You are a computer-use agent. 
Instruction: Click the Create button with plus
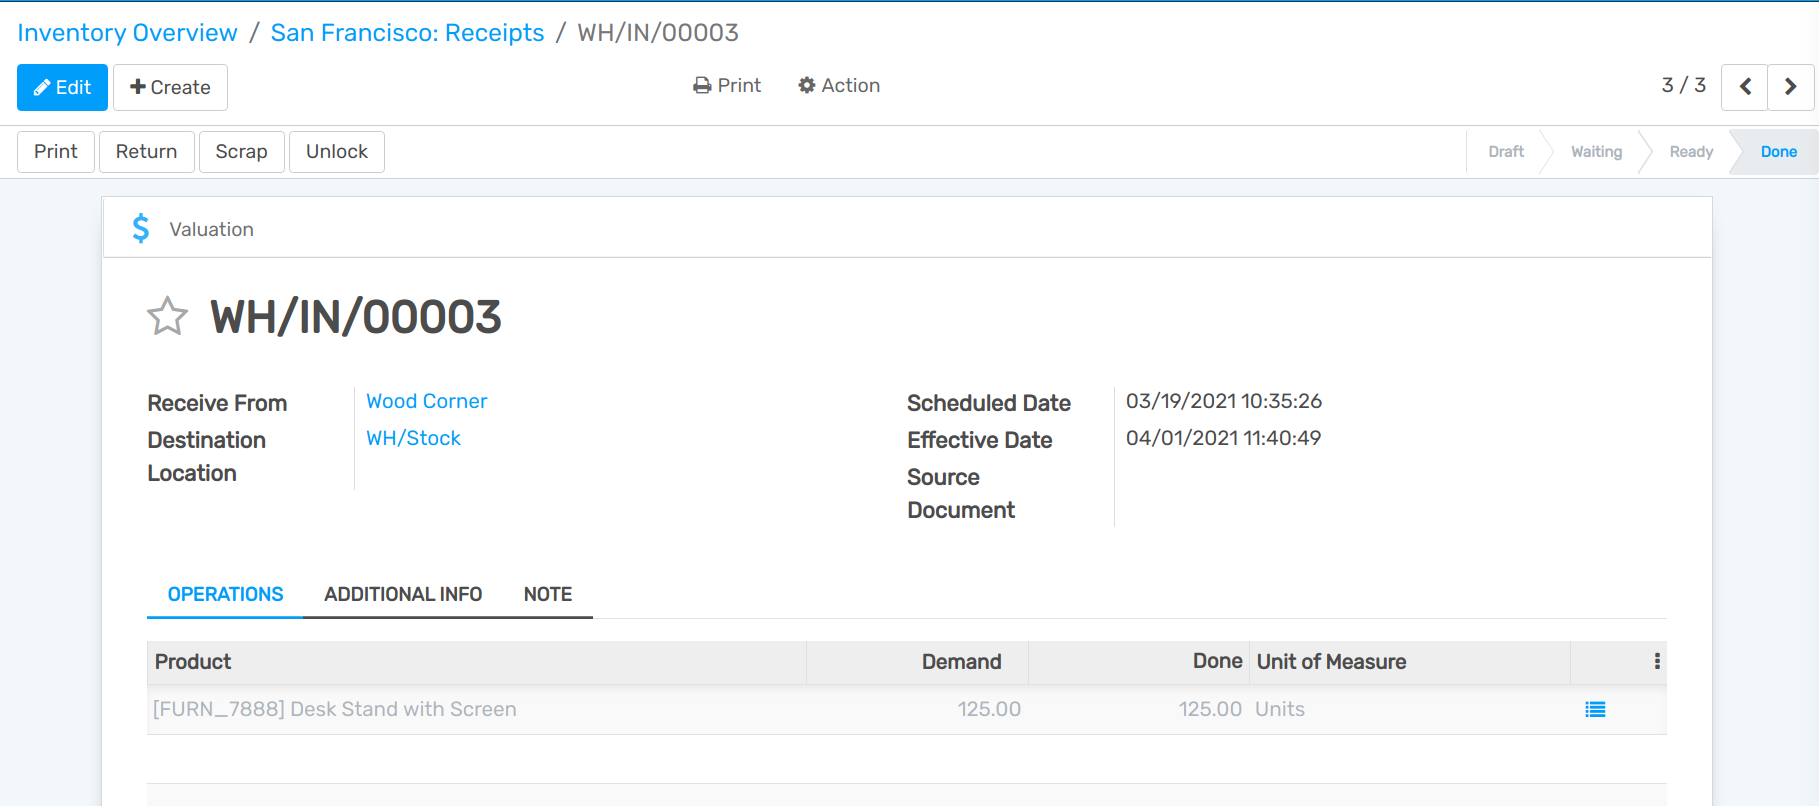(170, 88)
